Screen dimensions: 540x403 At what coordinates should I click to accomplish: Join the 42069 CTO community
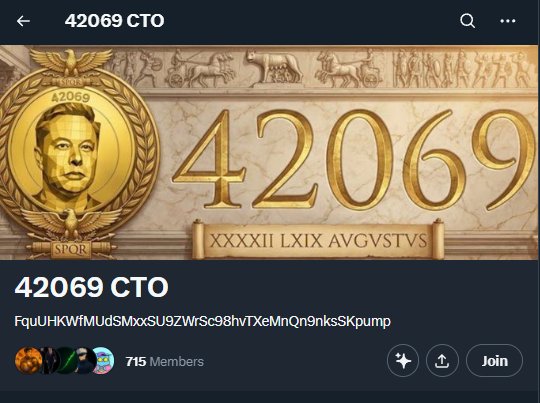coord(495,361)
